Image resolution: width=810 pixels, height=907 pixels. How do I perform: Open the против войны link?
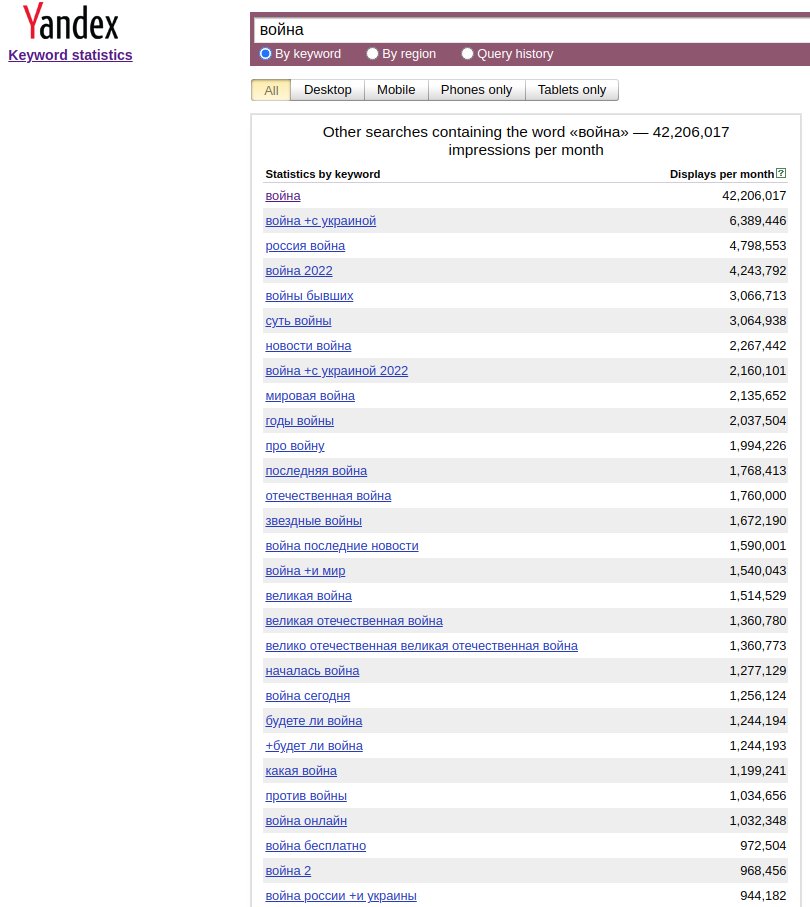[x=306, y=796]
